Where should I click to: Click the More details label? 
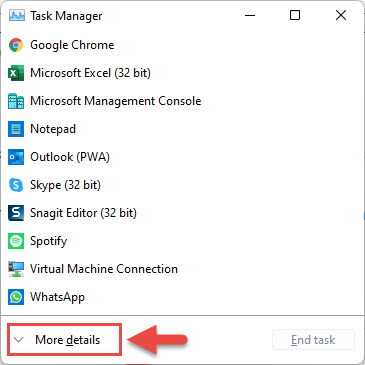tap(68, 340)
